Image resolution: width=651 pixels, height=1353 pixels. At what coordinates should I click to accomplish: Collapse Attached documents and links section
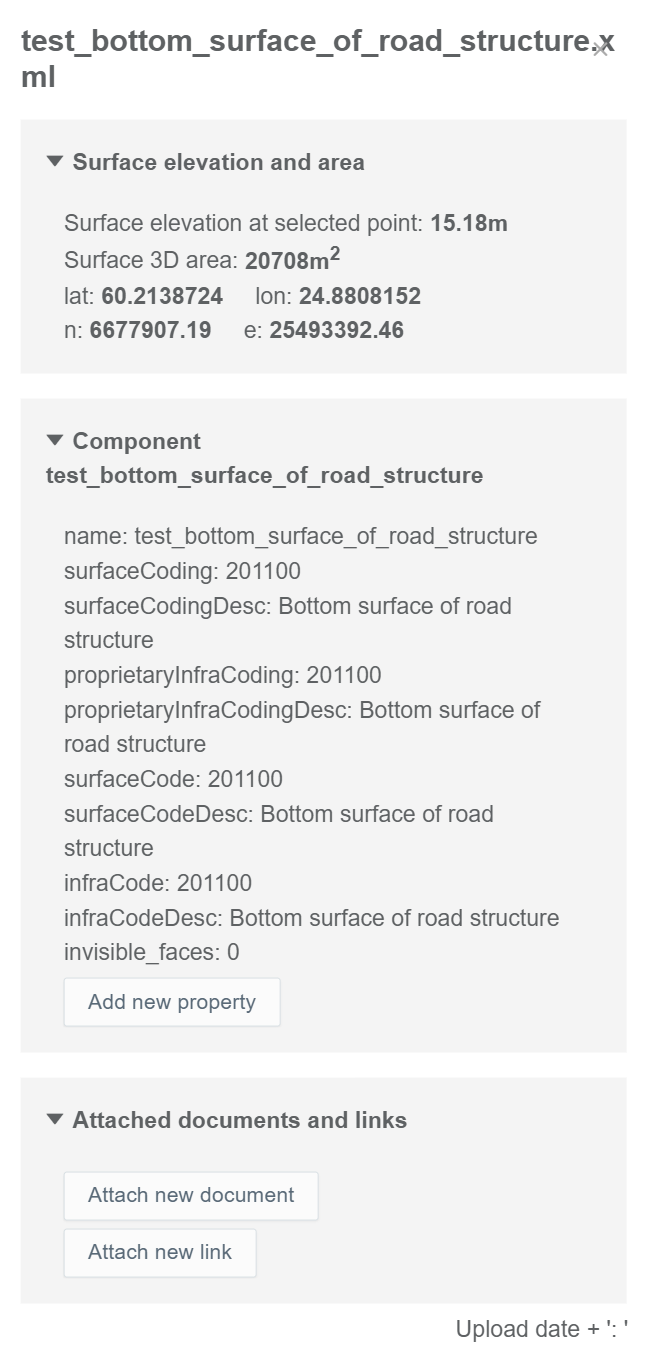55,1120
